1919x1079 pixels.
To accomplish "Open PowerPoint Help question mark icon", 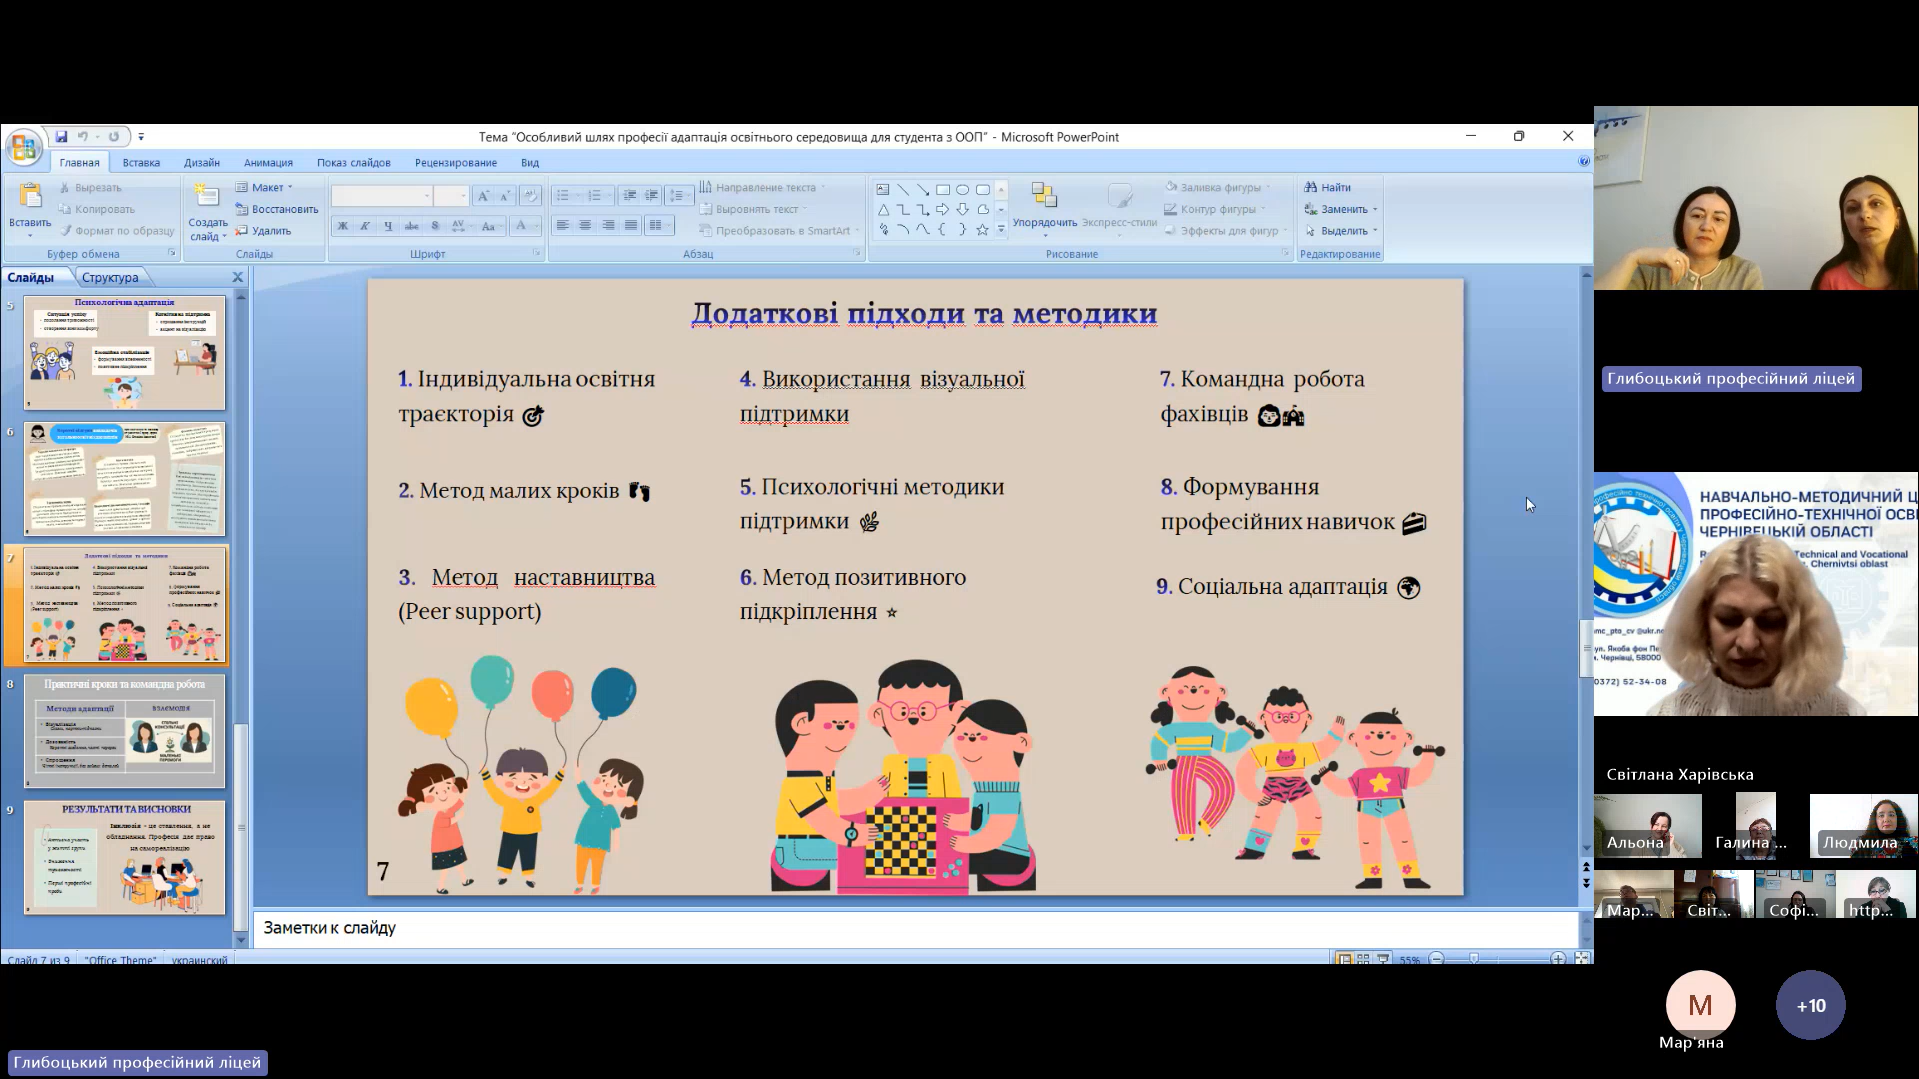I will (1584, 161).
